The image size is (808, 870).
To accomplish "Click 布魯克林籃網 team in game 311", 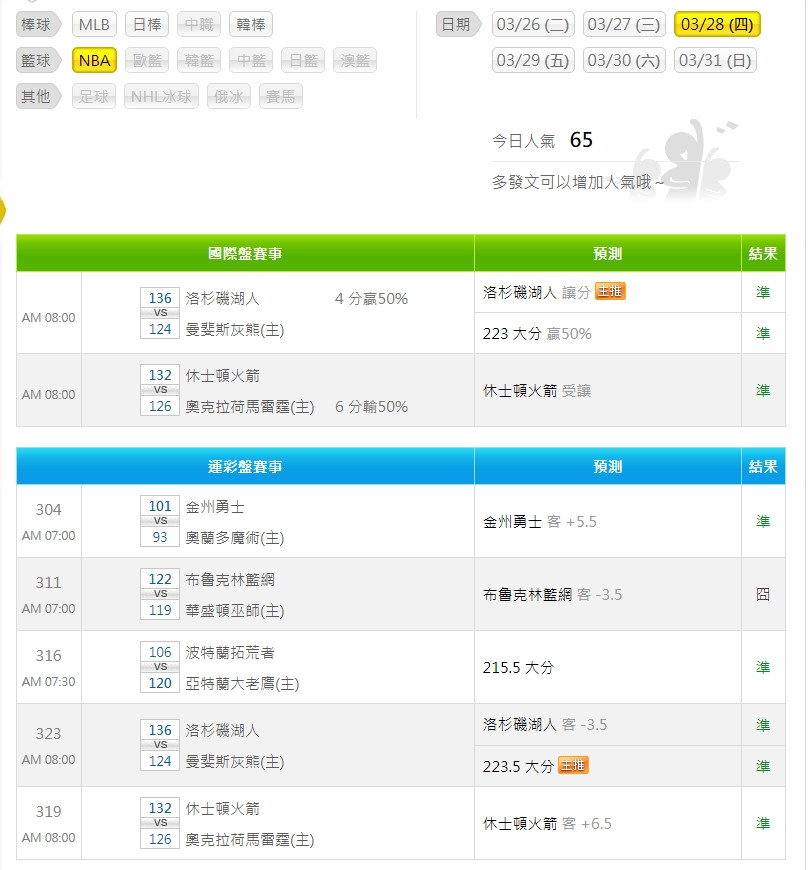I will [x=230, y=579].
